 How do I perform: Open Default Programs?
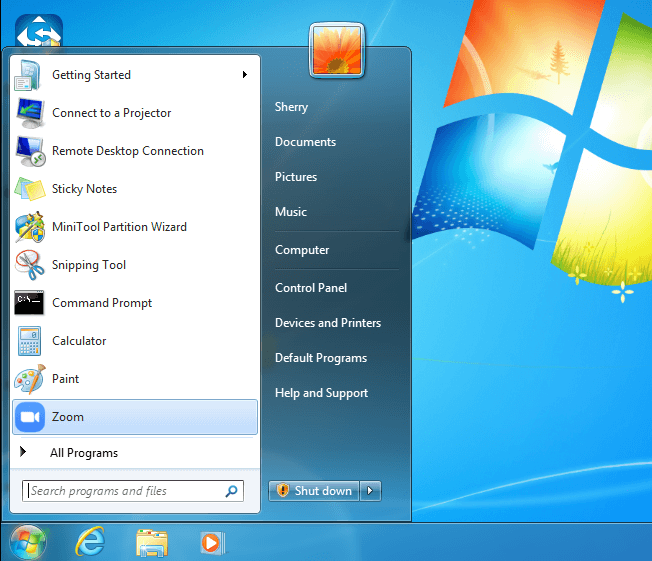point(321,358)
